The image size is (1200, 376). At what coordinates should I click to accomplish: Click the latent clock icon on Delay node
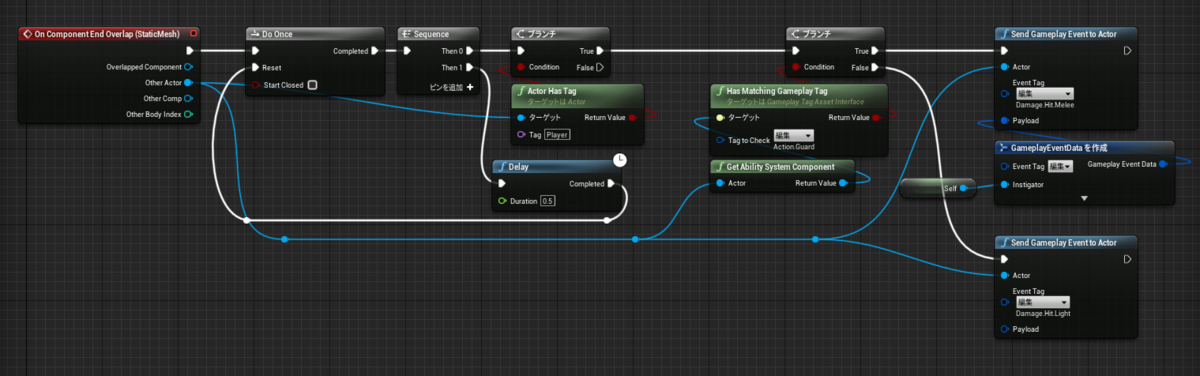click(x=620, y=160)
